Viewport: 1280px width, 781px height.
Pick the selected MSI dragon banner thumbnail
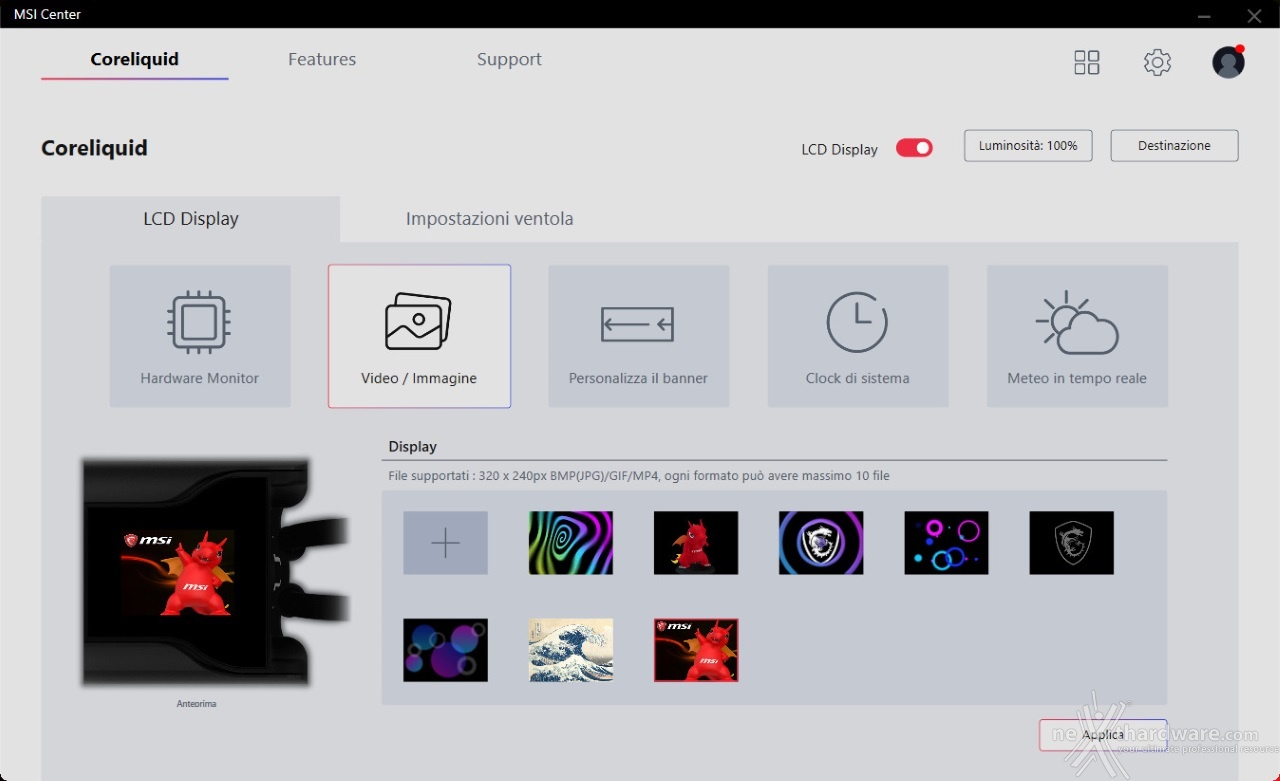696,650
